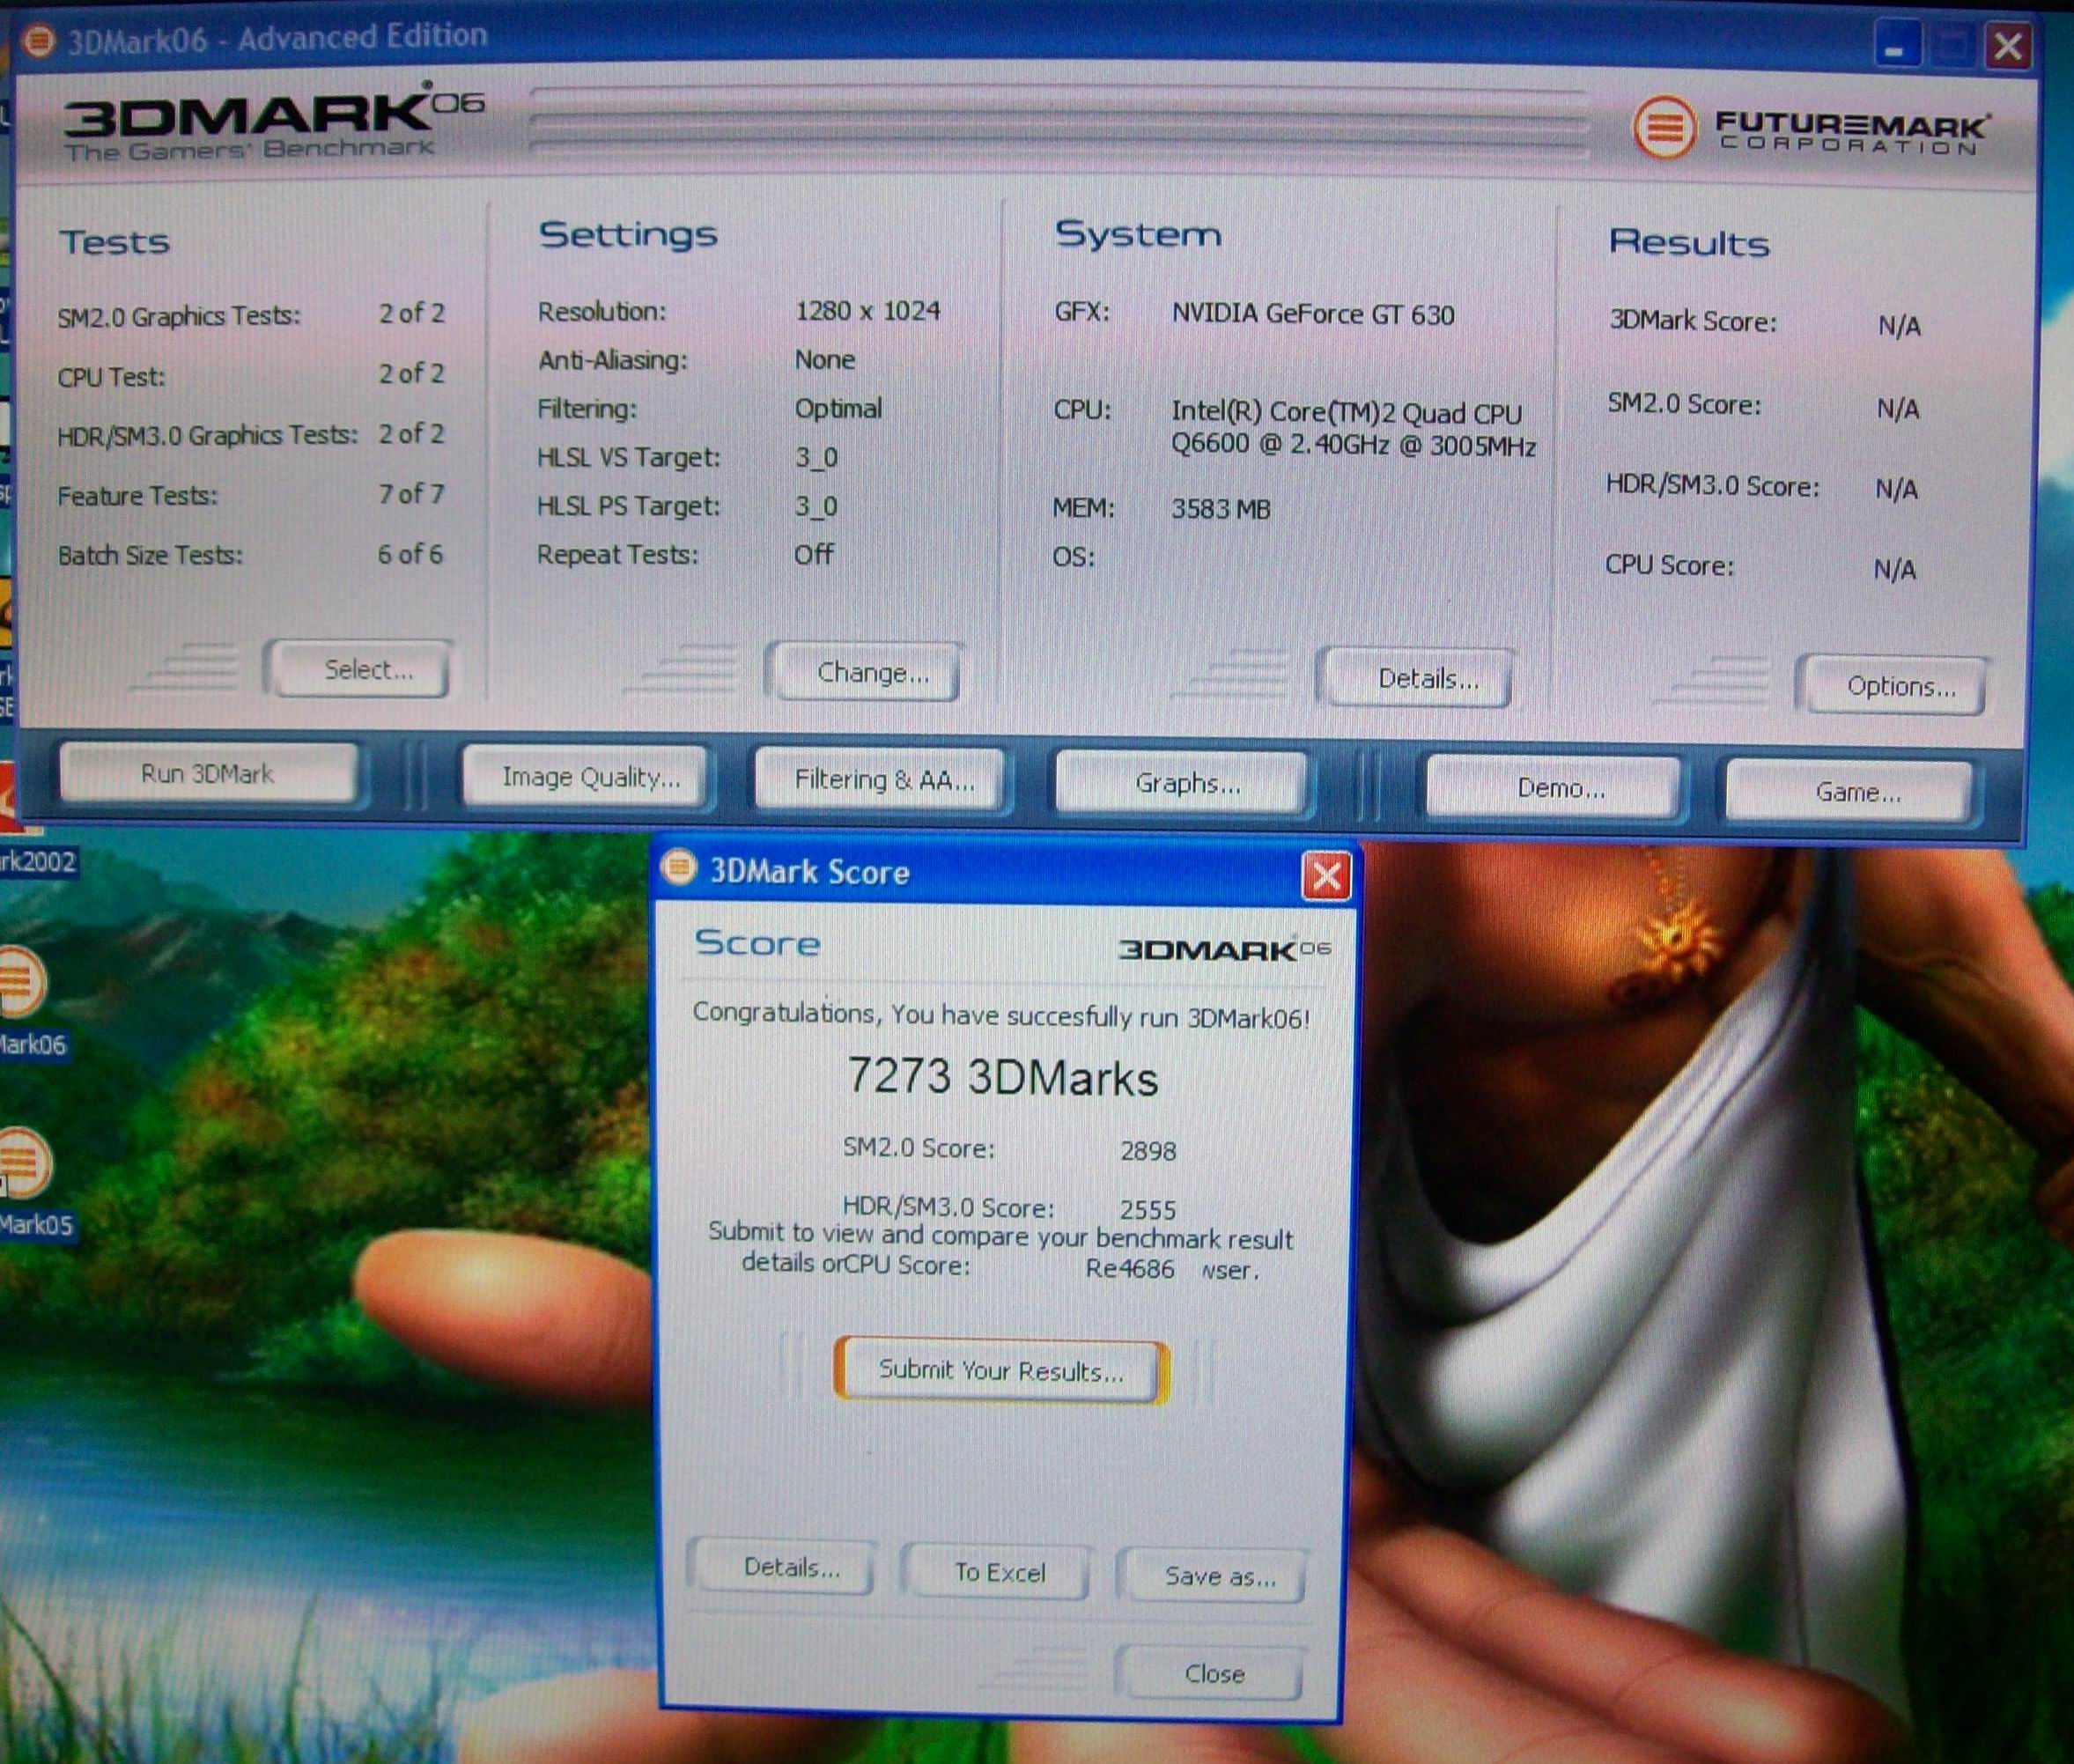Click Change under Settings
2074x1764 pixels.
pyautogui.click(x=866, y=672)
